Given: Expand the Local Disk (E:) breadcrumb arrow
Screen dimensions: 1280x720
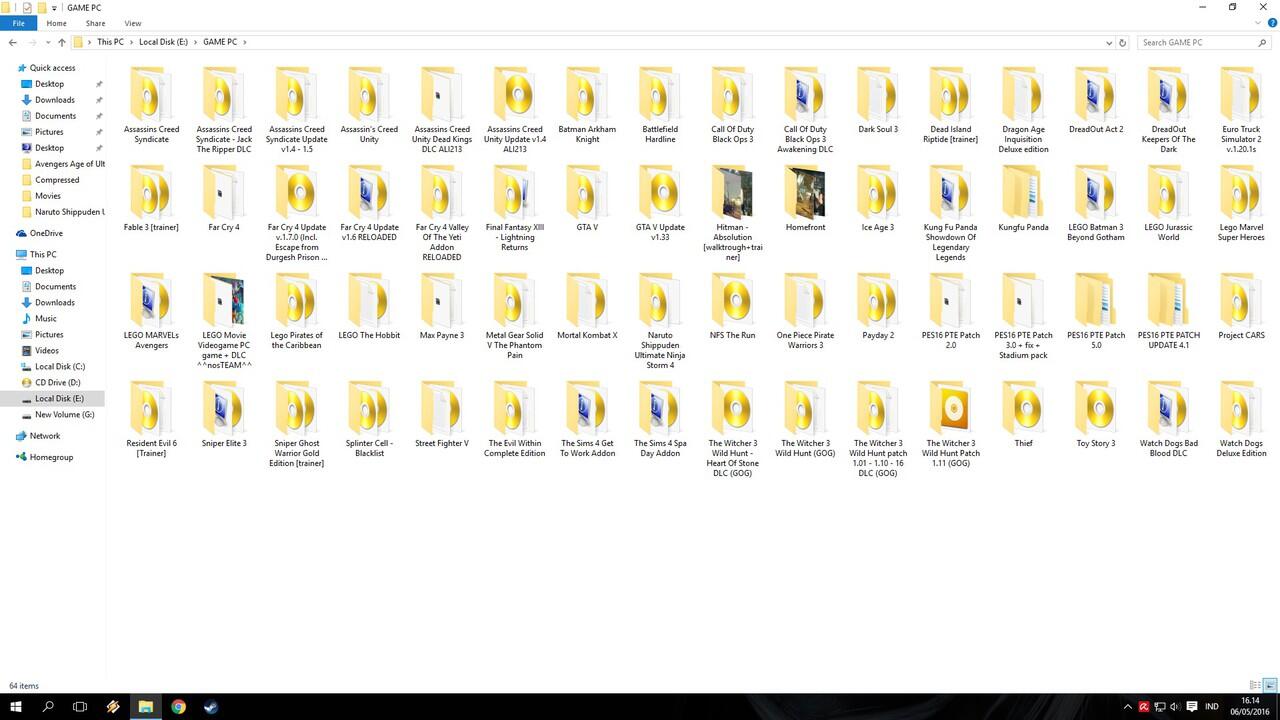Looking at the screenshot, I should tap(195, 42).
